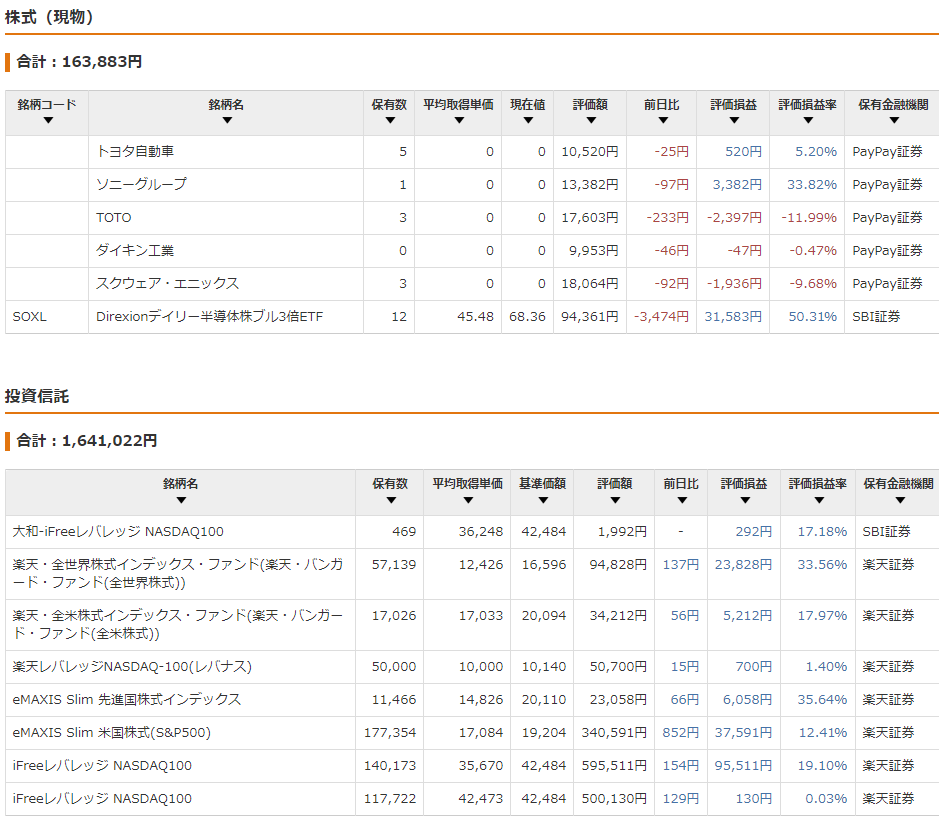This screenshot has height=818, width=939.
Task: Select the ソニーグループ stock name
Action: pos(141,184)
